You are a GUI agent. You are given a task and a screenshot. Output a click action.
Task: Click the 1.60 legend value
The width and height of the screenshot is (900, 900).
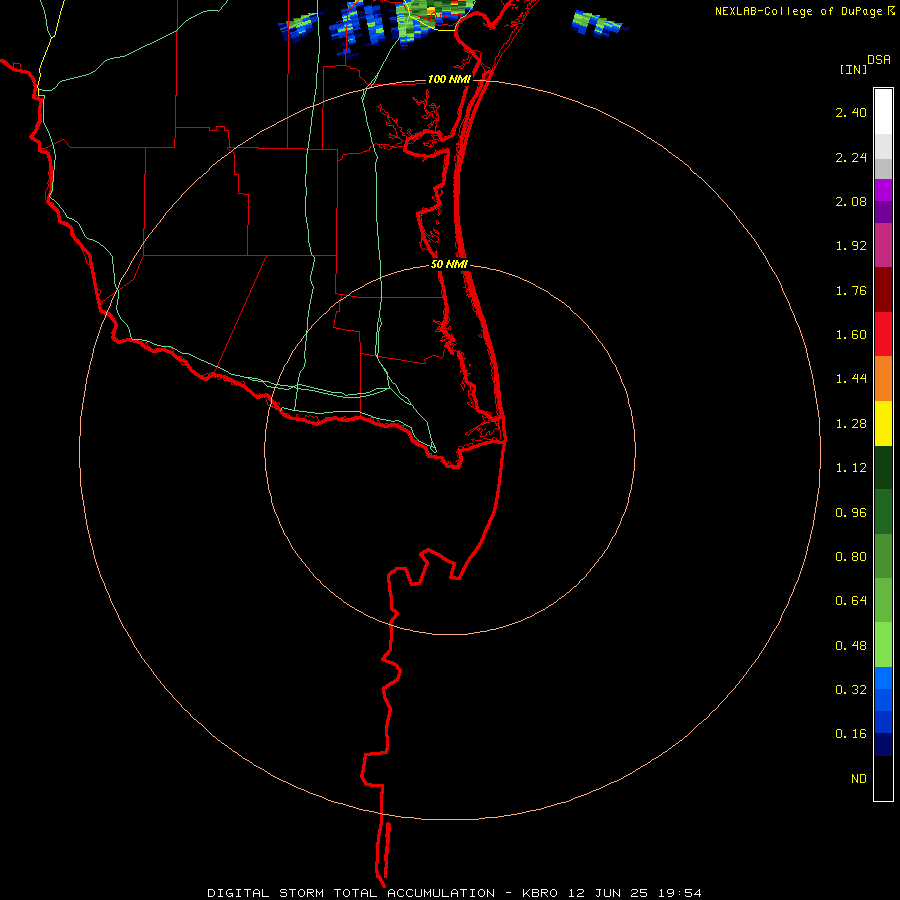(x=851, y=335)
